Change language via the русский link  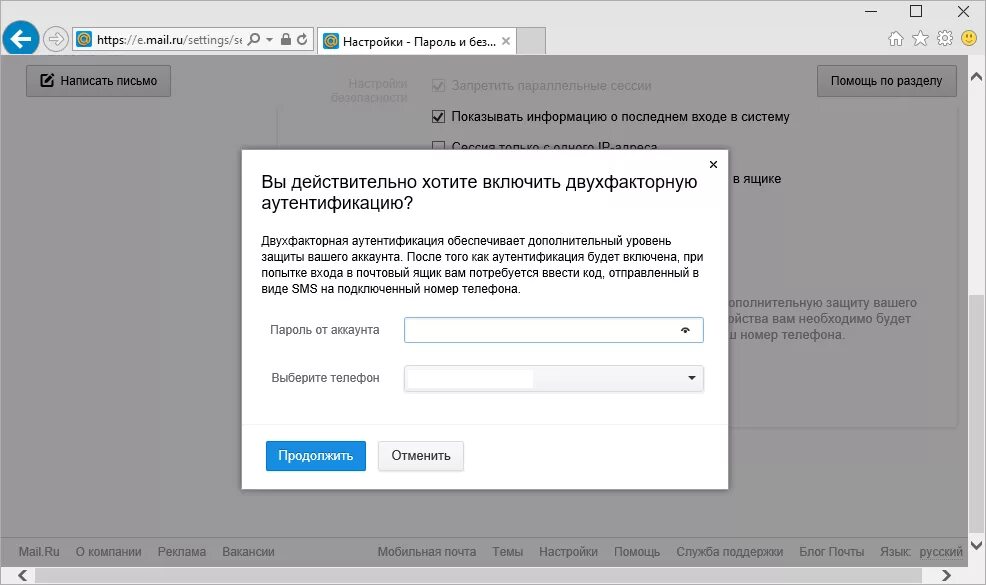click(941, 552)
